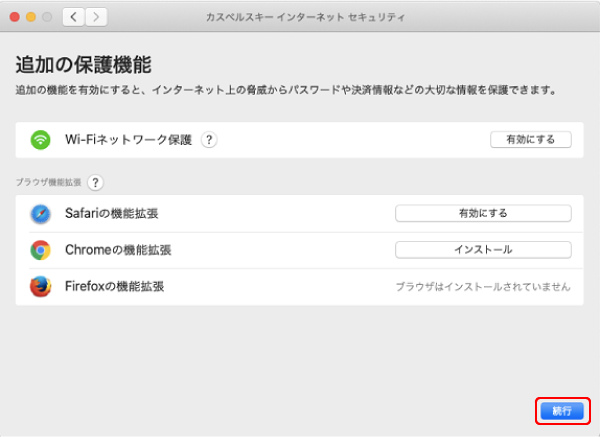Screen dimensions: 600x437
Task: Click the Wi-Fi network protection green icon
Action: [41, 140]
